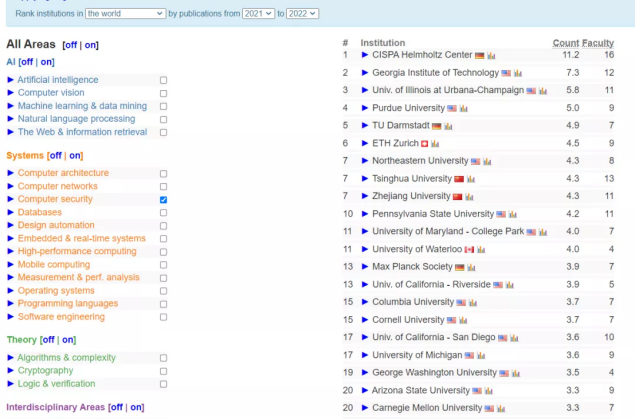
Task: Open Pennsylvania State University chart icon
Action: (x=513, y=214)
